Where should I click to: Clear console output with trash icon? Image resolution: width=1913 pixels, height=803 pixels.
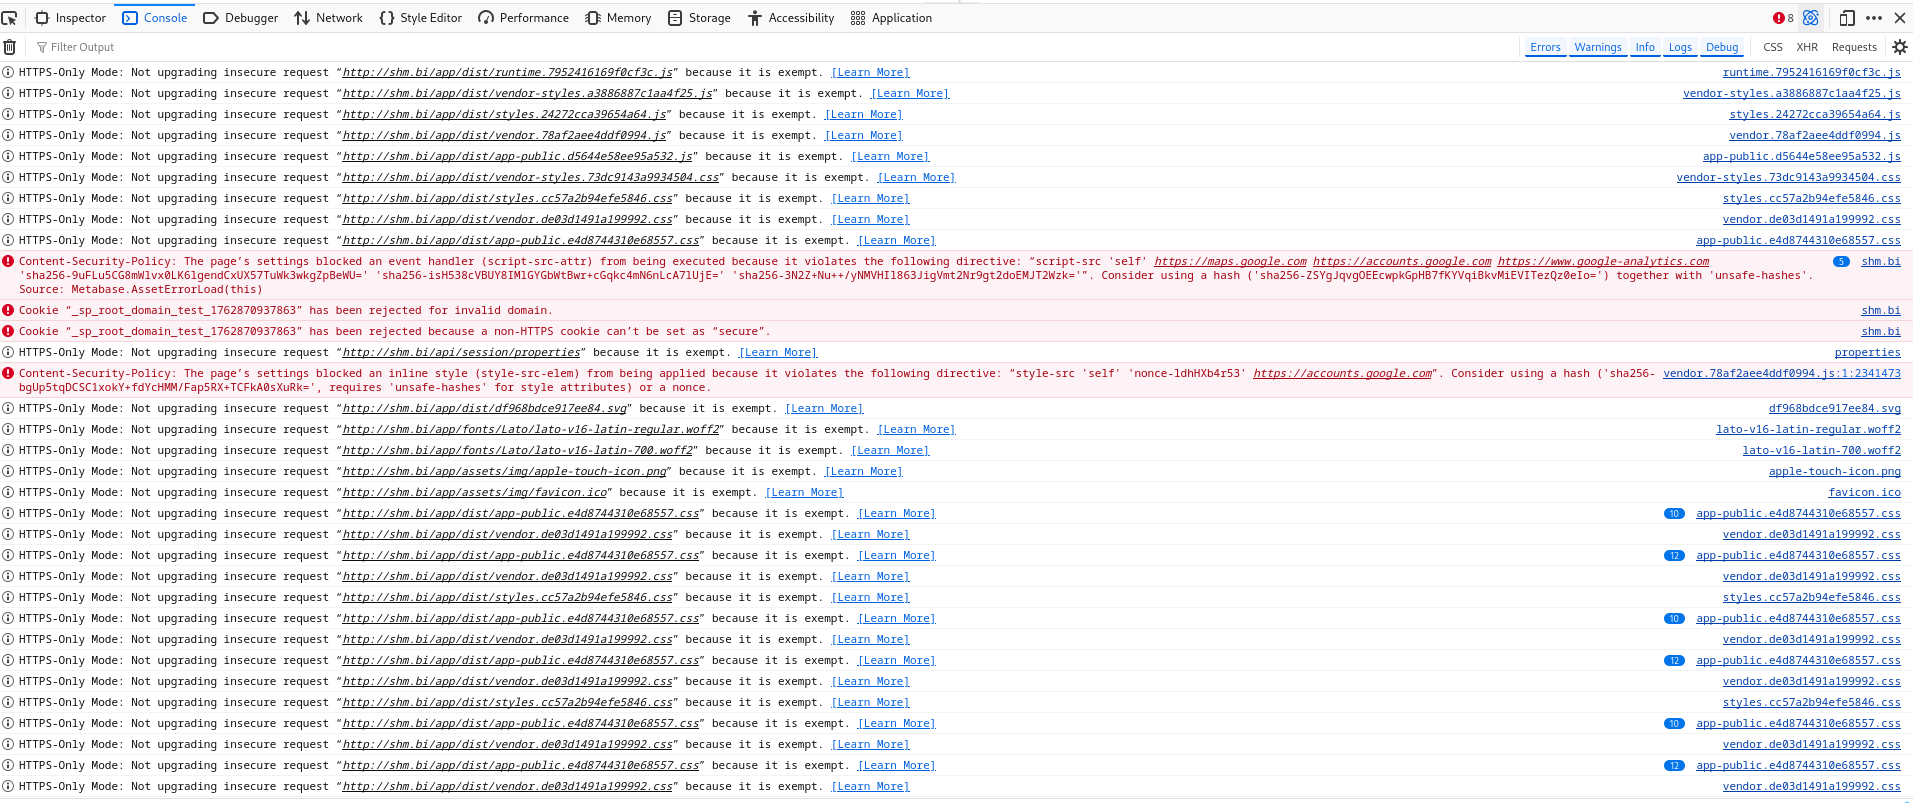[x=10, y=47]
